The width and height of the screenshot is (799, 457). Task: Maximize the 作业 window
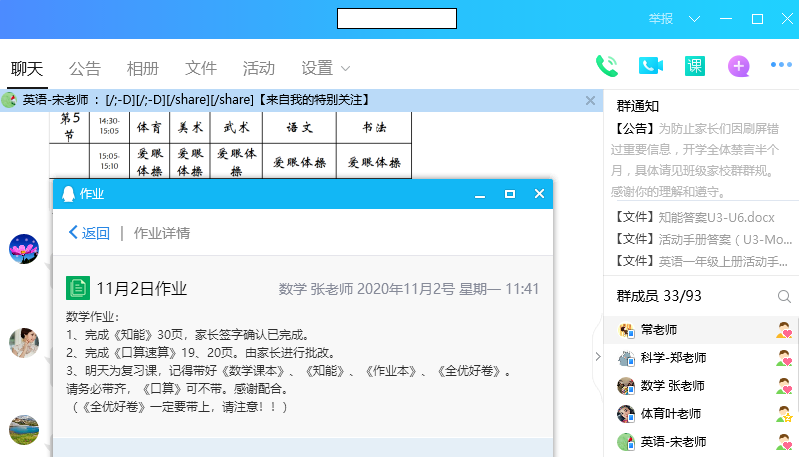(x=509, y=194)
